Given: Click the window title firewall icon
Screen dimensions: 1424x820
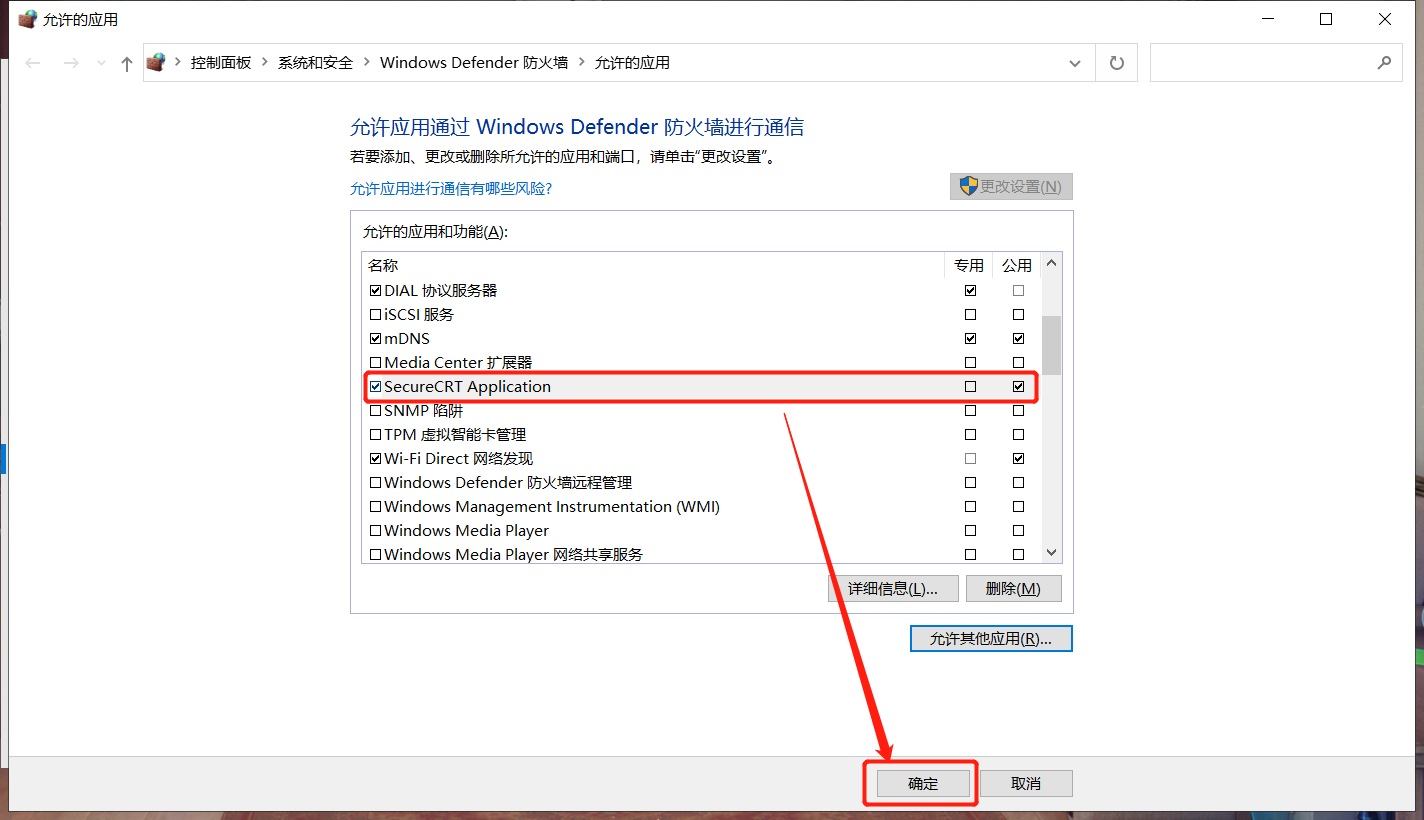Looking at the screenshot, I should point(27,19).
